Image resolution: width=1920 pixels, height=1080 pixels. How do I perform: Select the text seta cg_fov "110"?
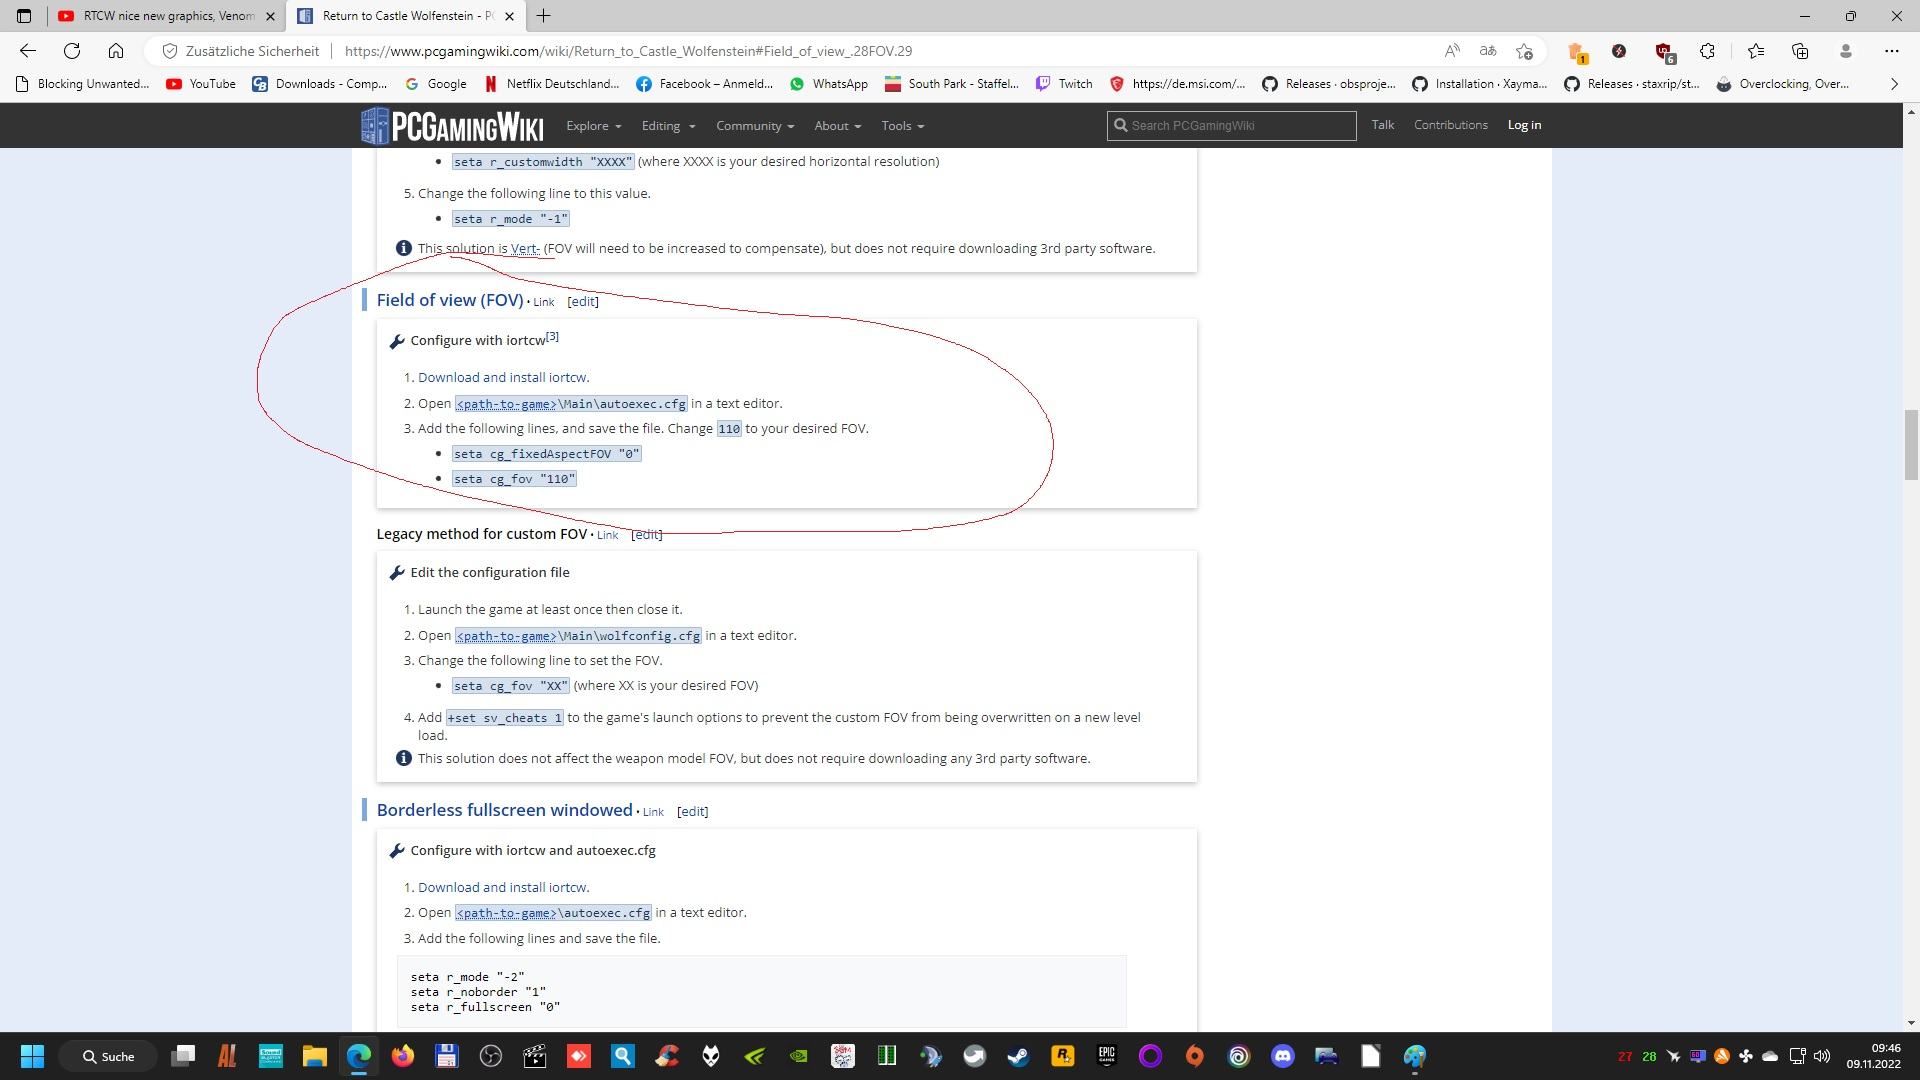(514, 480)
